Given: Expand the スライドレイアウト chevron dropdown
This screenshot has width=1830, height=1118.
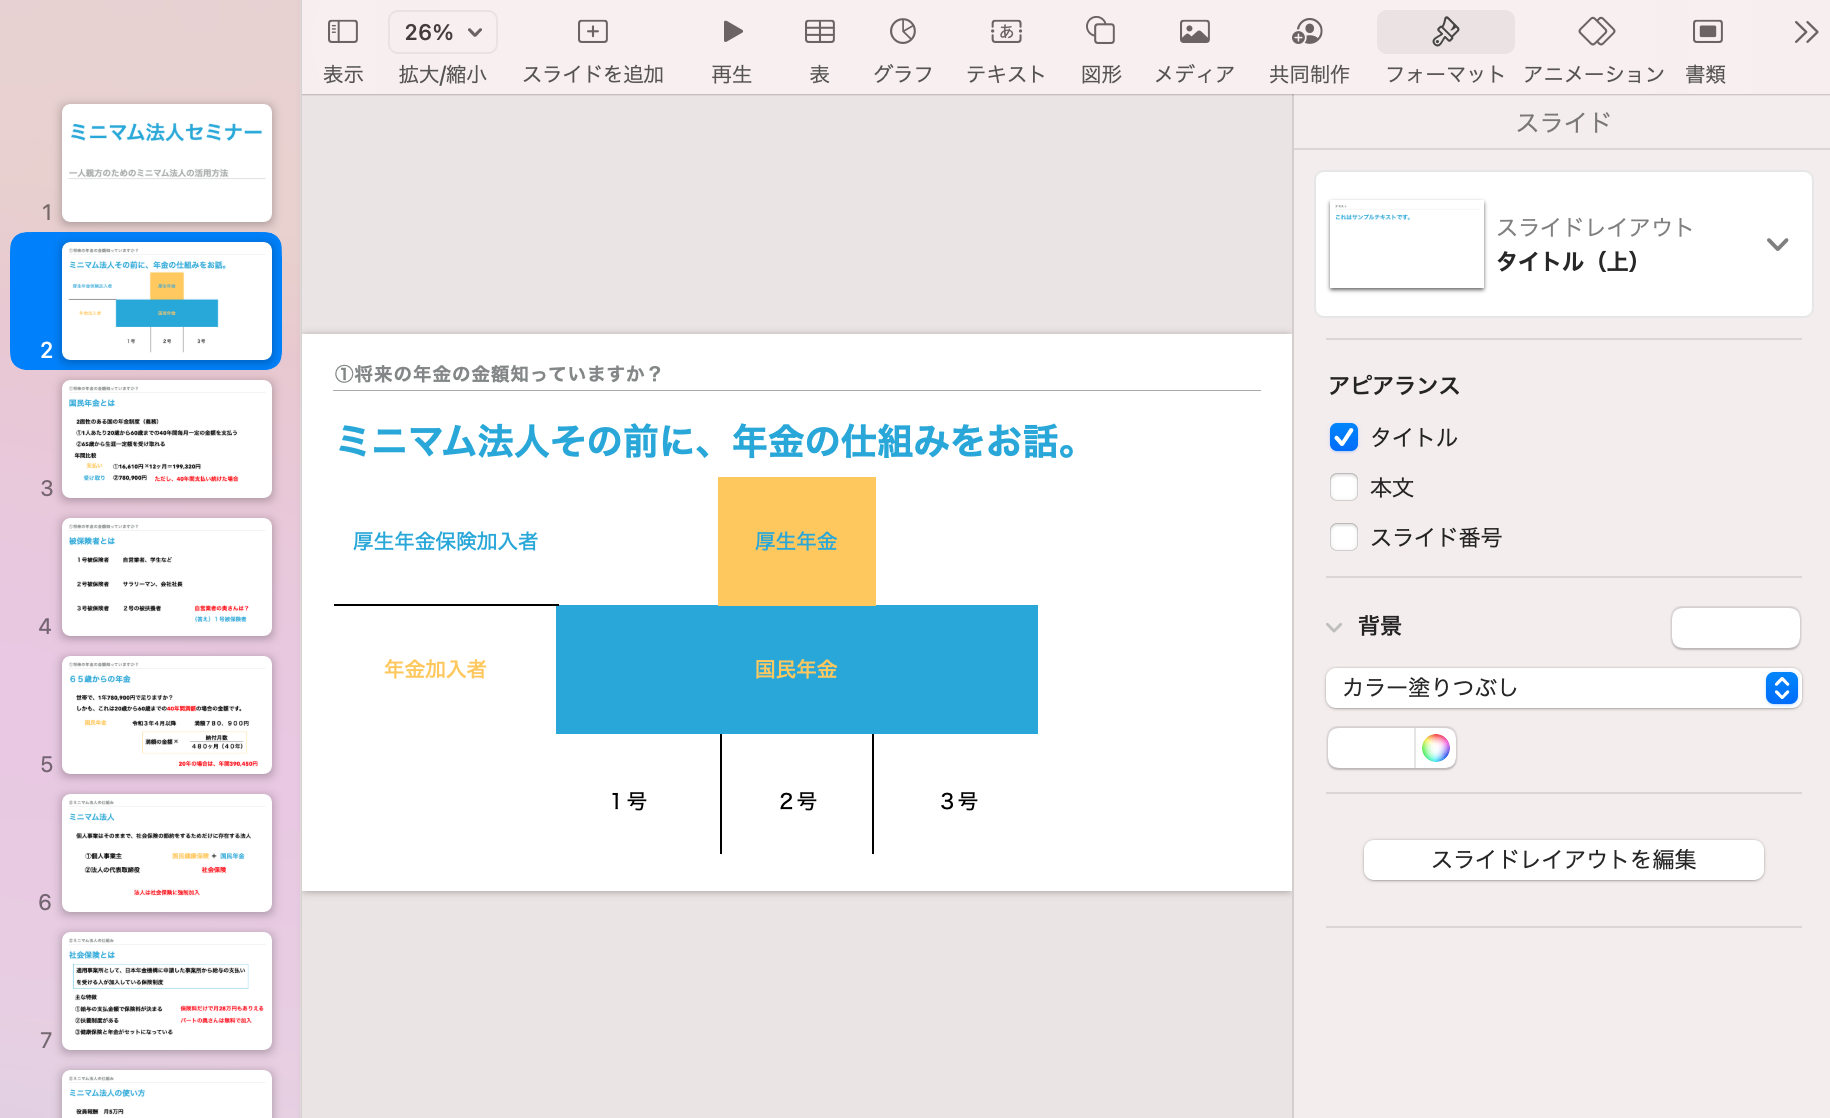Looking at the screenshot, I should pyautogui.click(x=1777, y=244).
